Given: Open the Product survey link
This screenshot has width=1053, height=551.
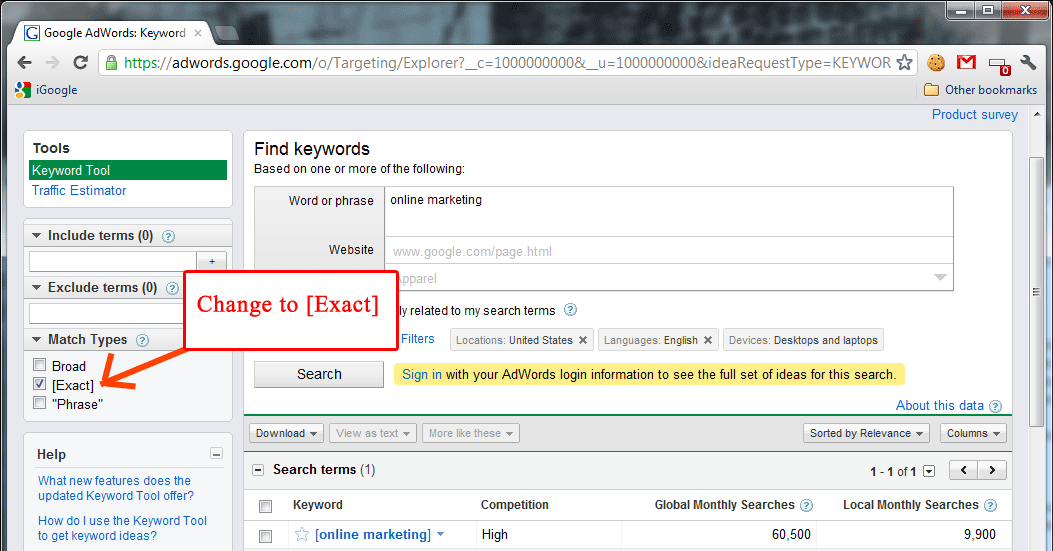Looking at the screenshot, I should [x=974, y=115].
